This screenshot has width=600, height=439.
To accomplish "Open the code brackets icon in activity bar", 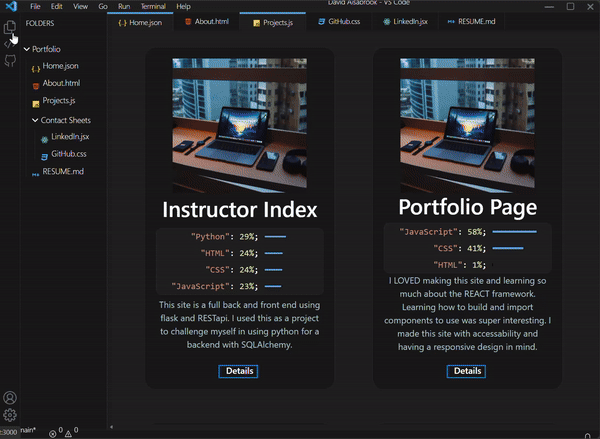I will 10,43.
